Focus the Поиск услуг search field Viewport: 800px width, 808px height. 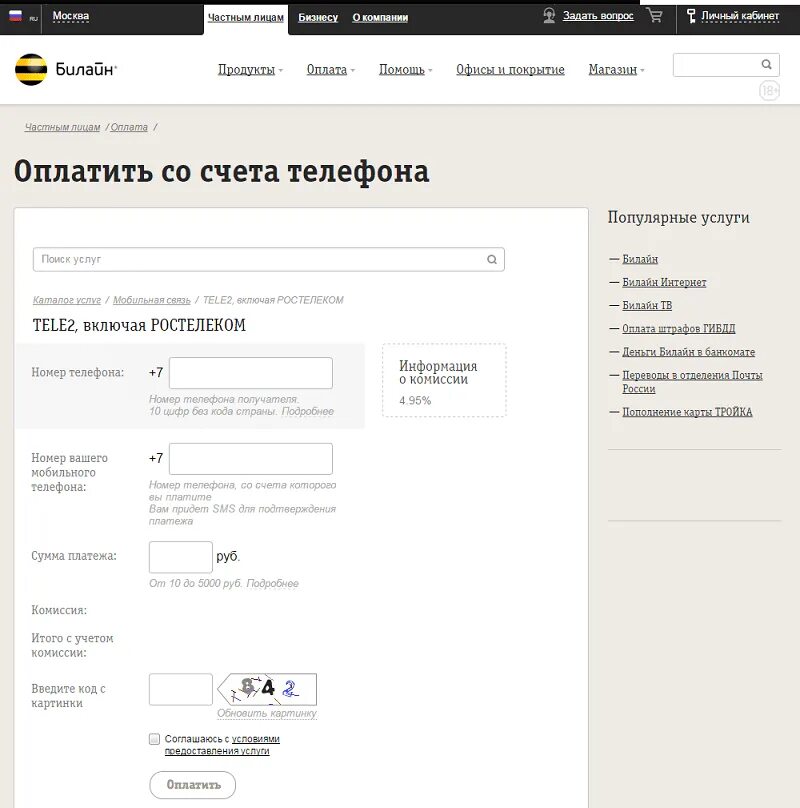(269, 259)
